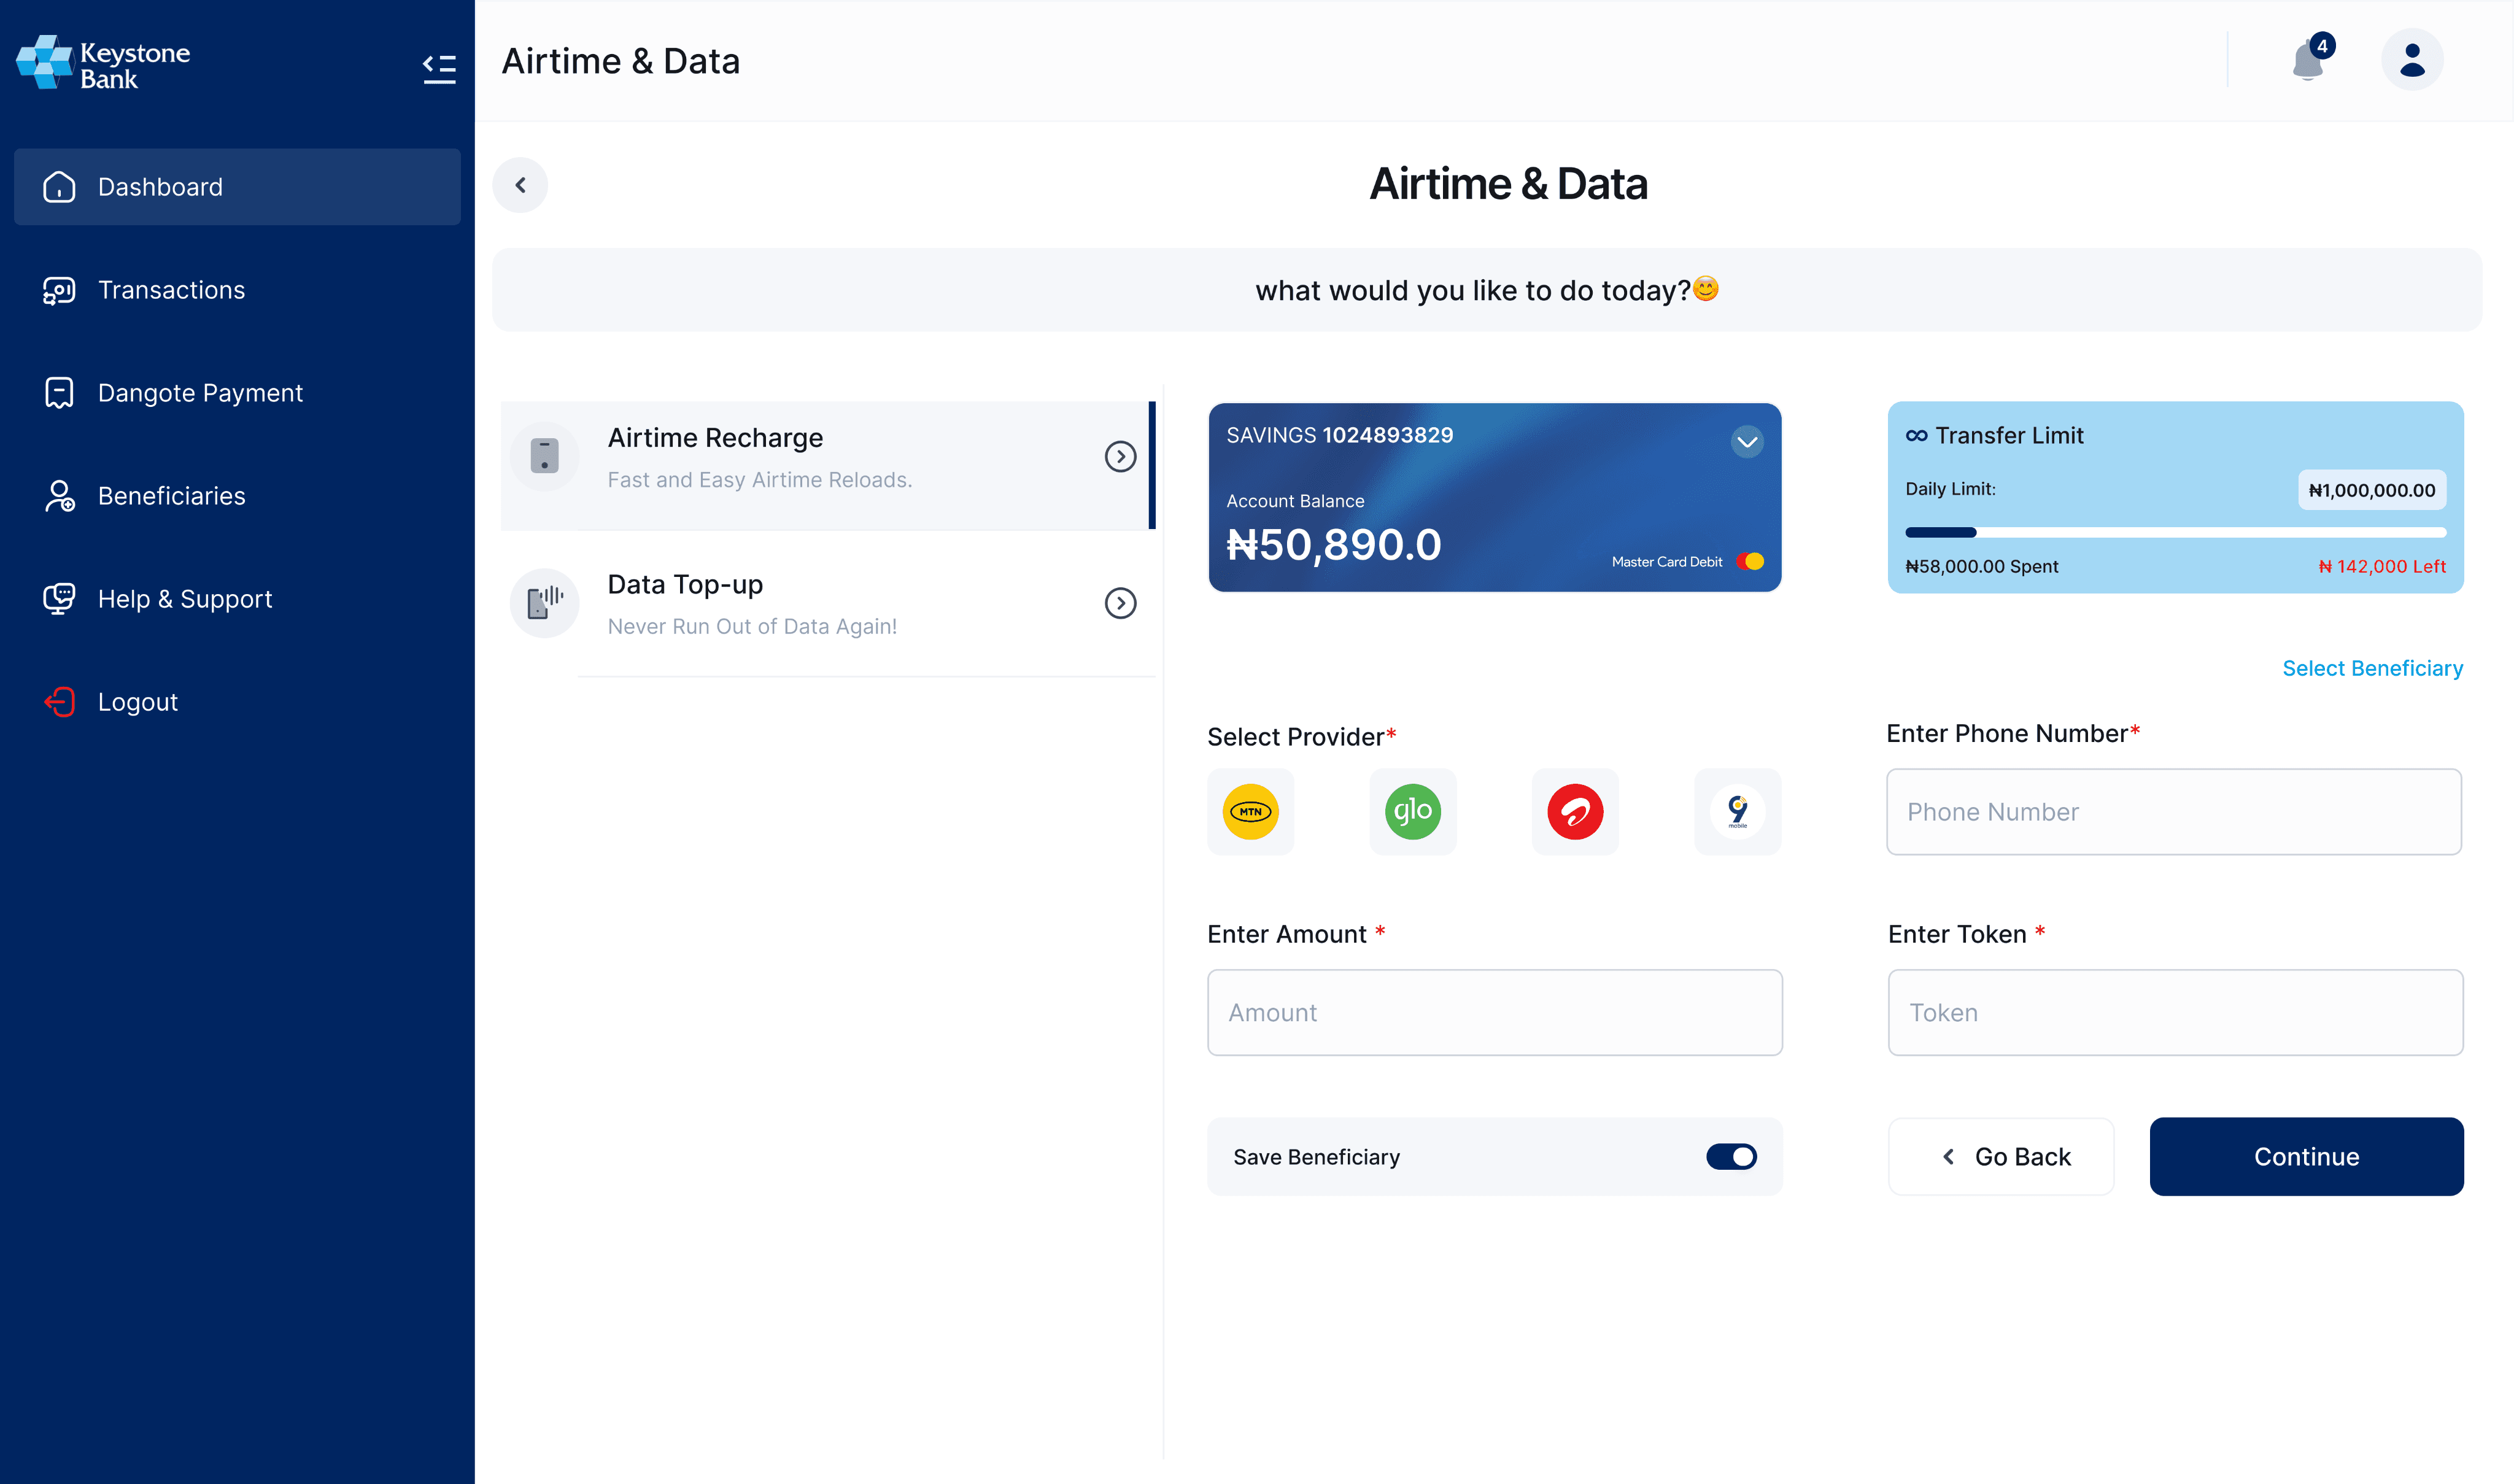Select Airtel as provider
The width and height of the screenshot is (2514, 1484).
(x=1575, y=811)
